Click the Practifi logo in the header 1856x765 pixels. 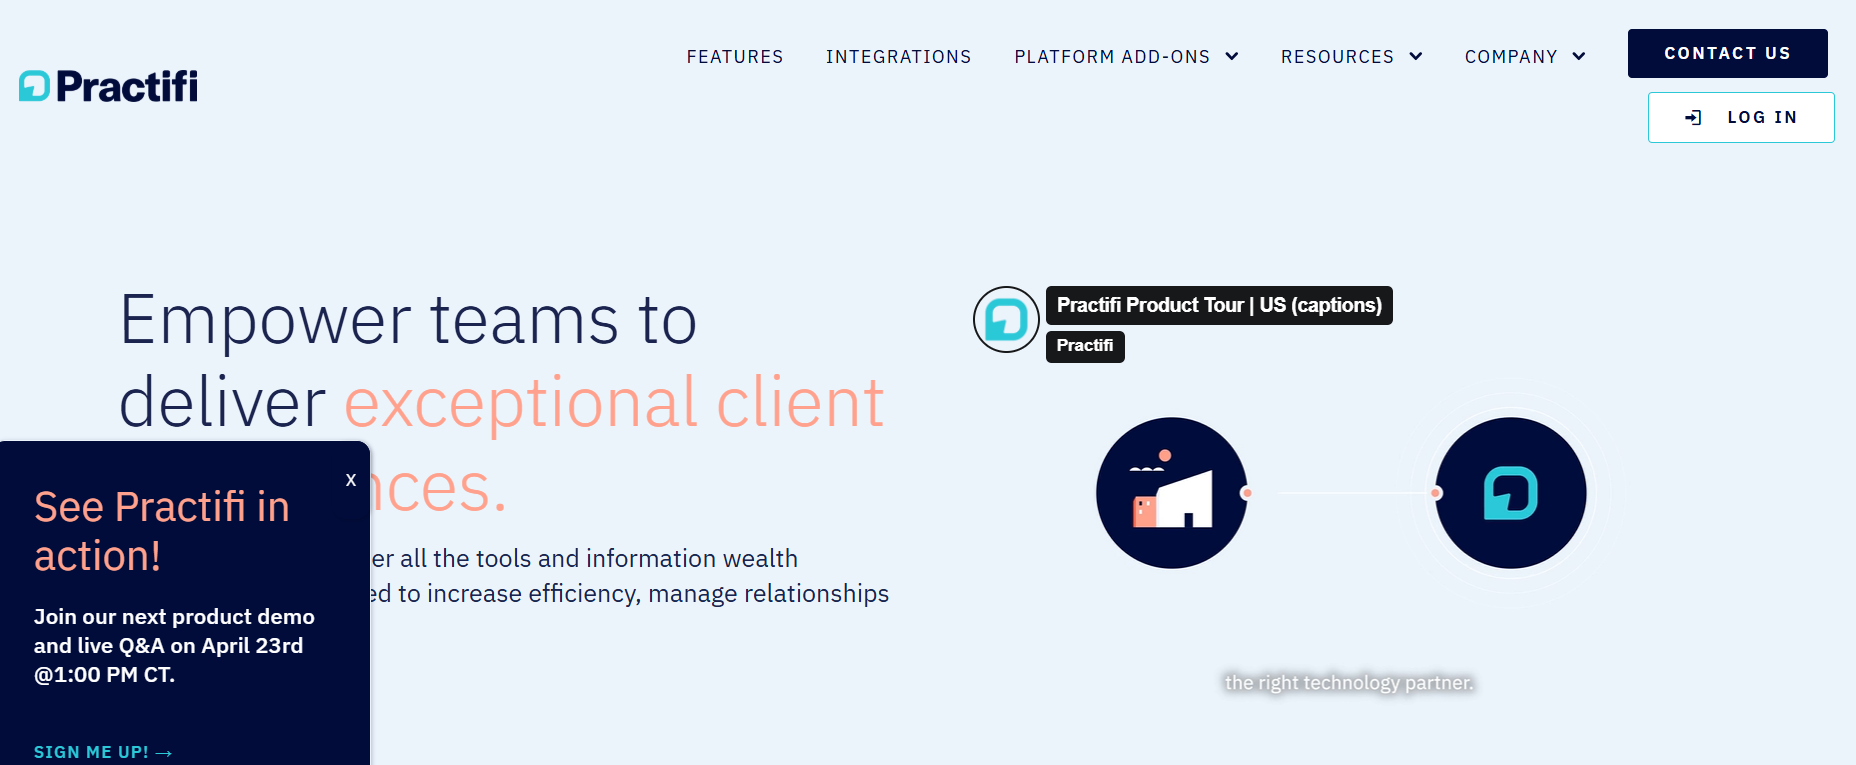[108, 86]
